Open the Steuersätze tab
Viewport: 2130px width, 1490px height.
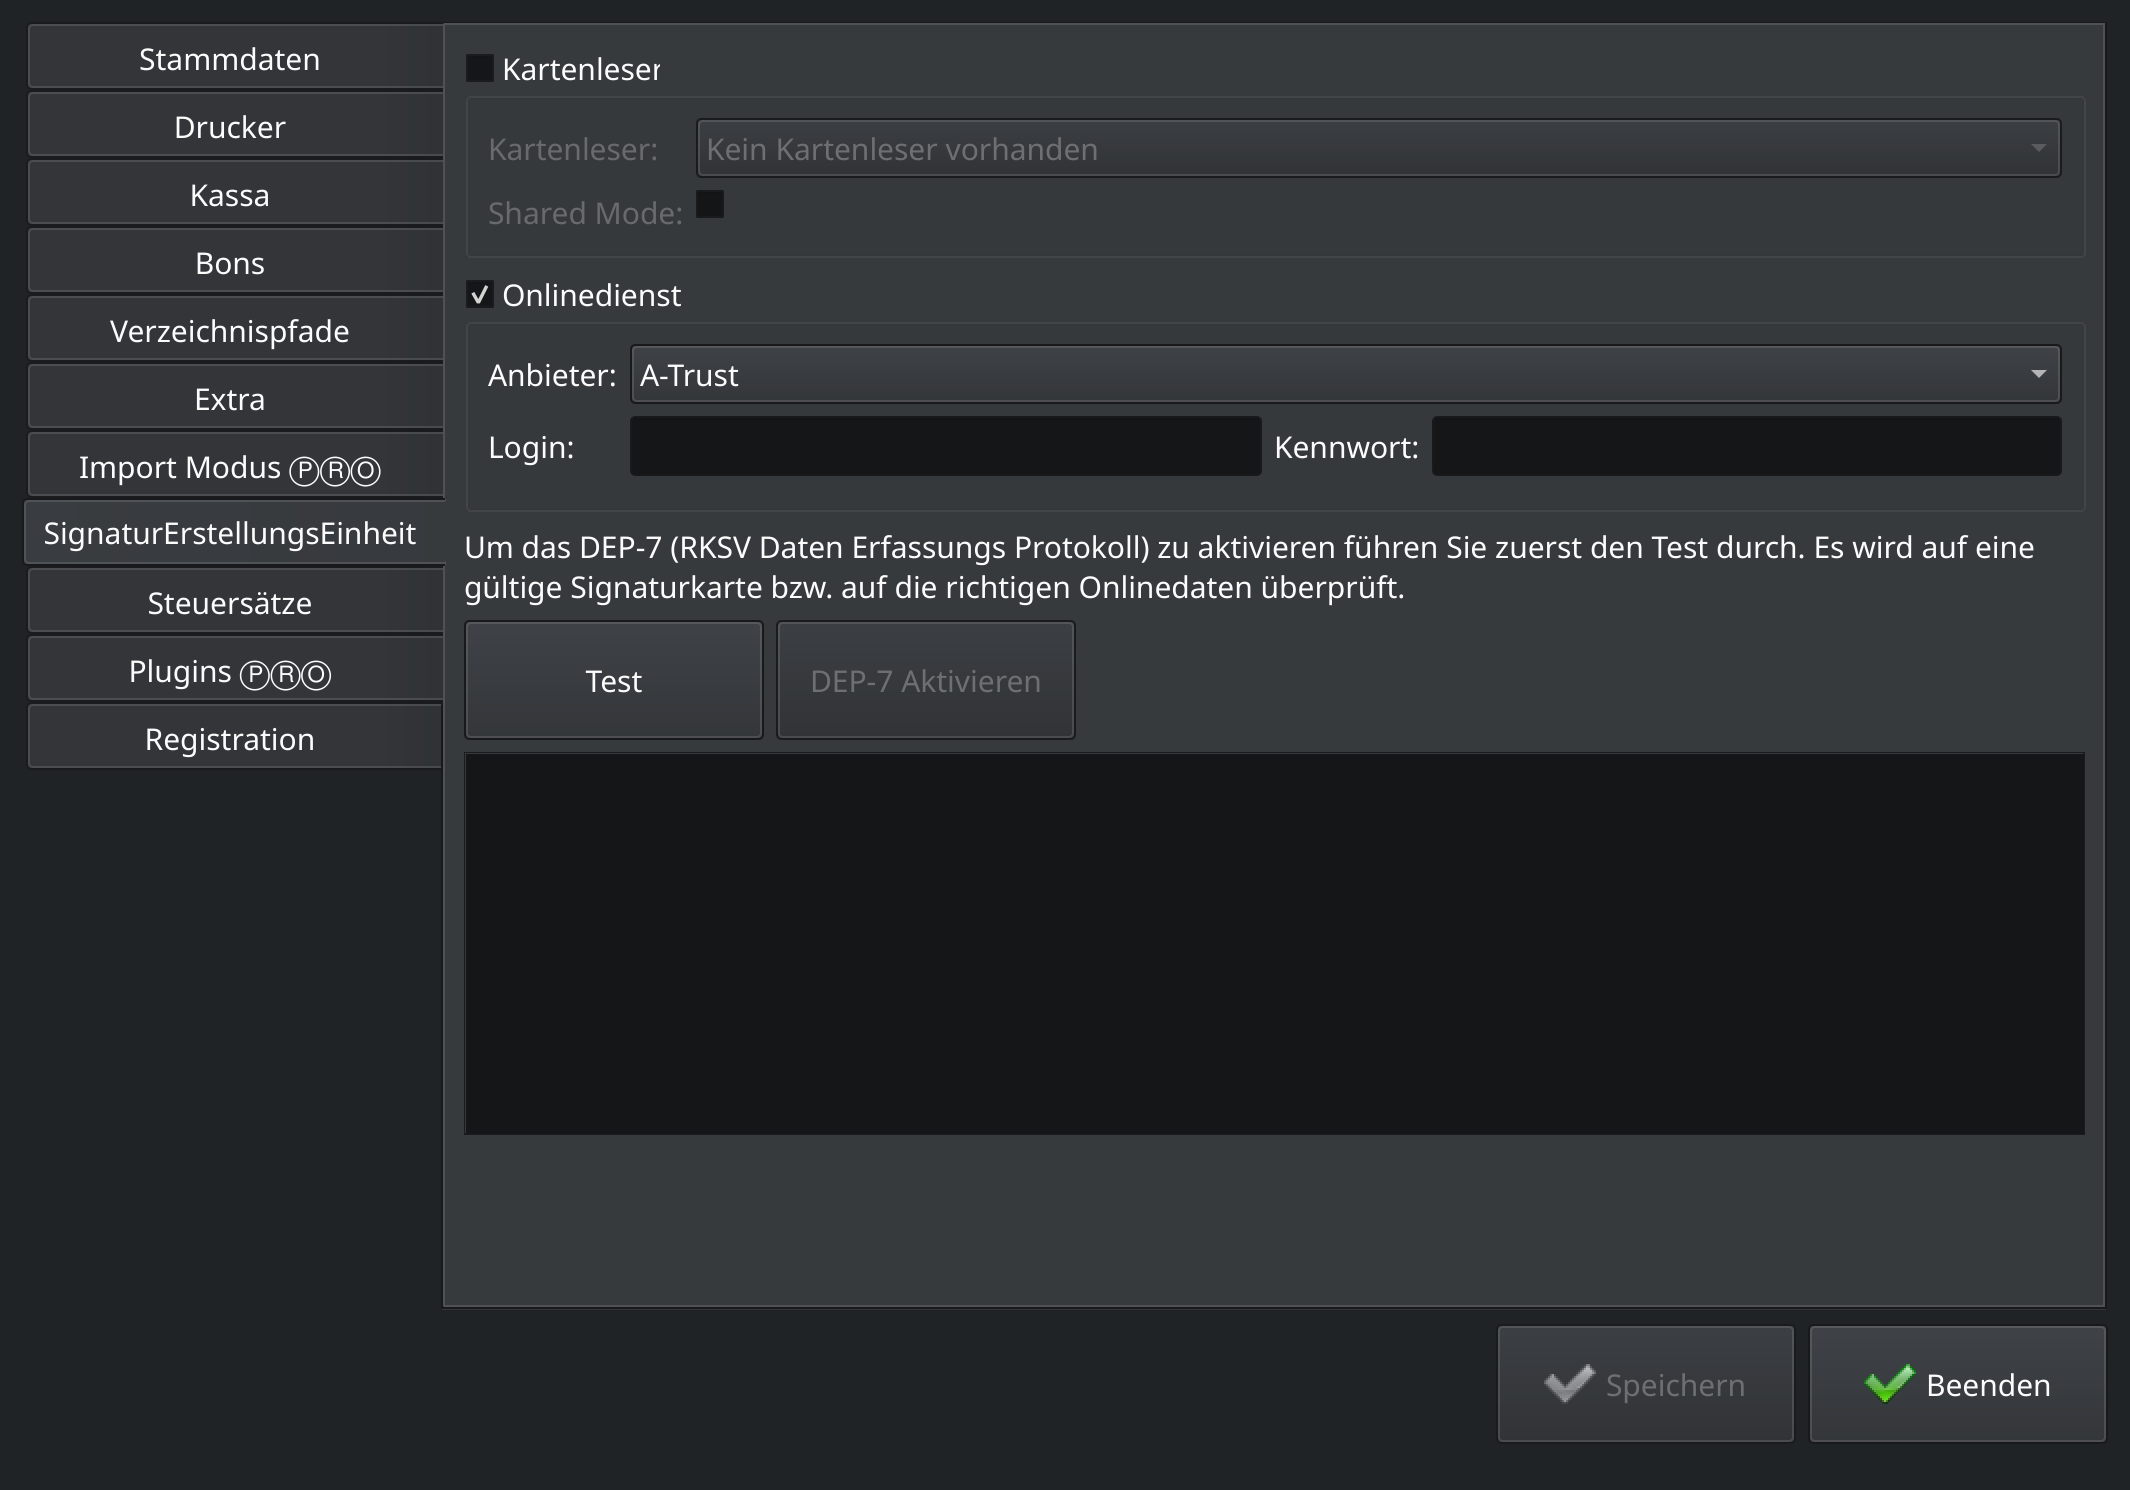(236, 603)
